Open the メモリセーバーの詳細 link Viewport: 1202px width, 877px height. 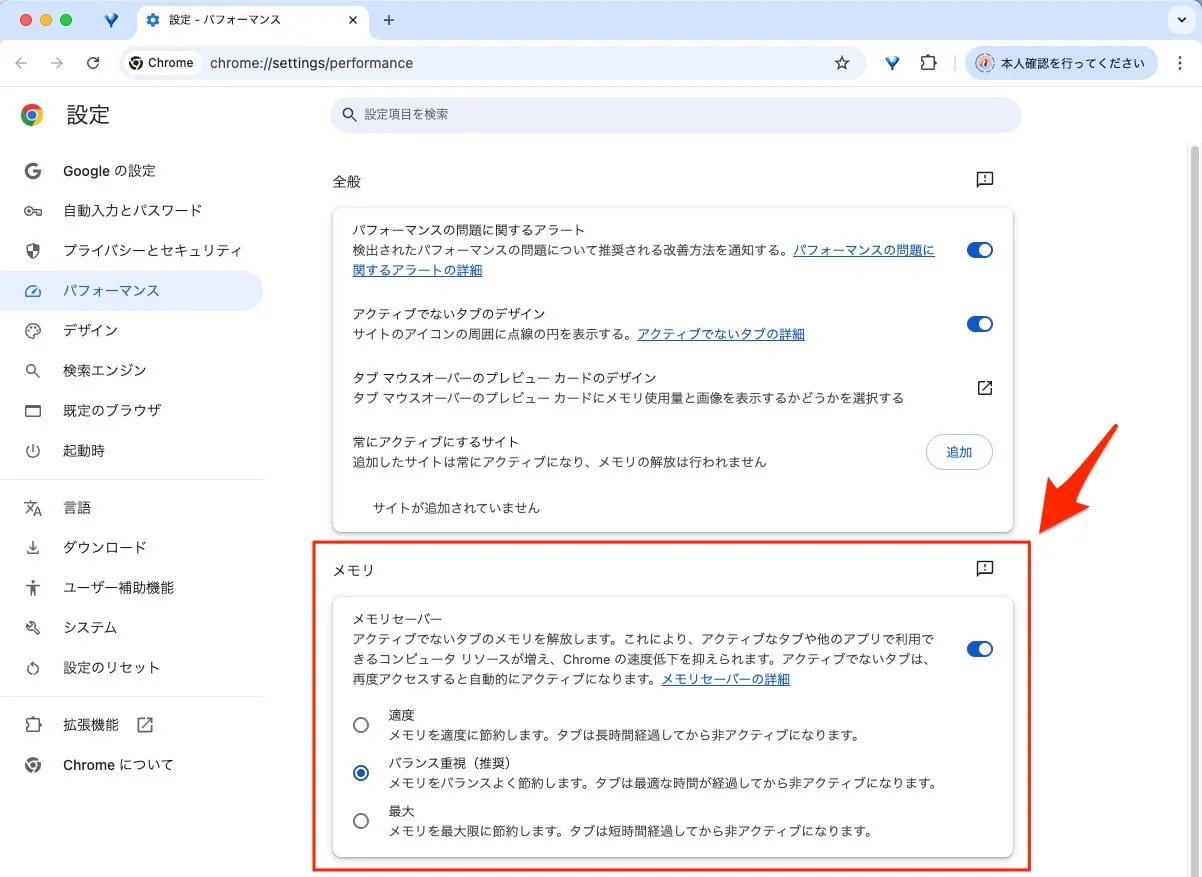(725, 679)
